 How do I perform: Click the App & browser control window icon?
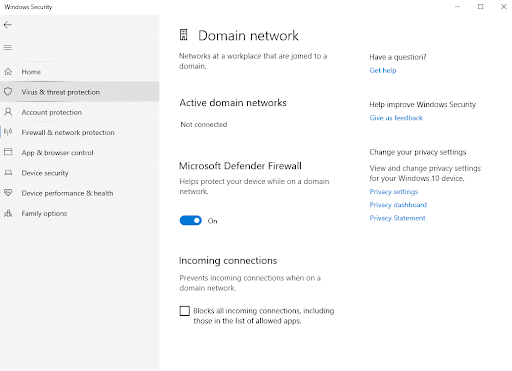click(8, 152)
